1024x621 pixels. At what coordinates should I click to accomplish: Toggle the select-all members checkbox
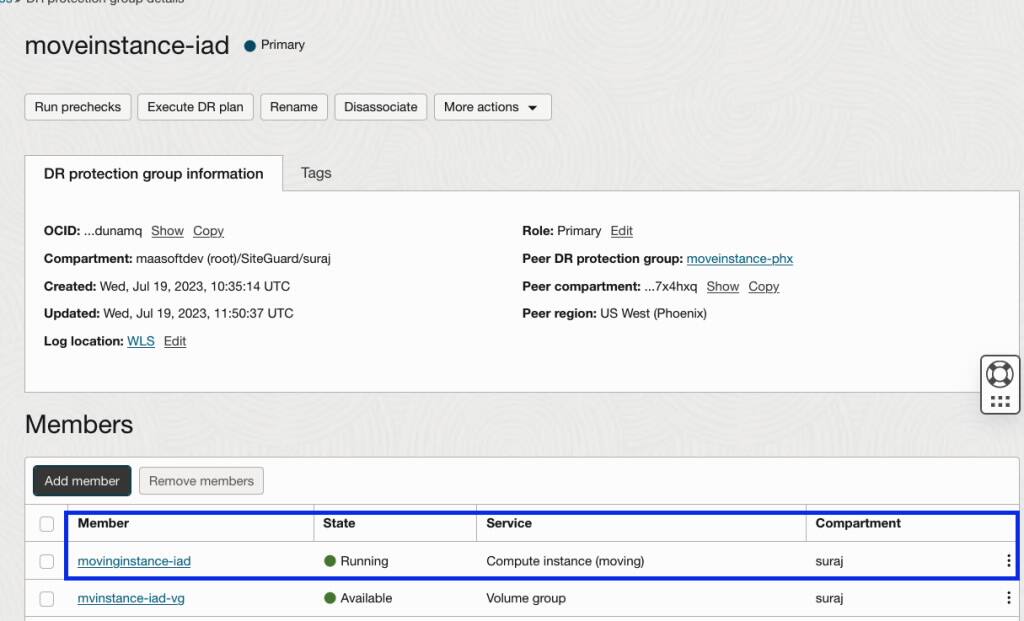46,524
